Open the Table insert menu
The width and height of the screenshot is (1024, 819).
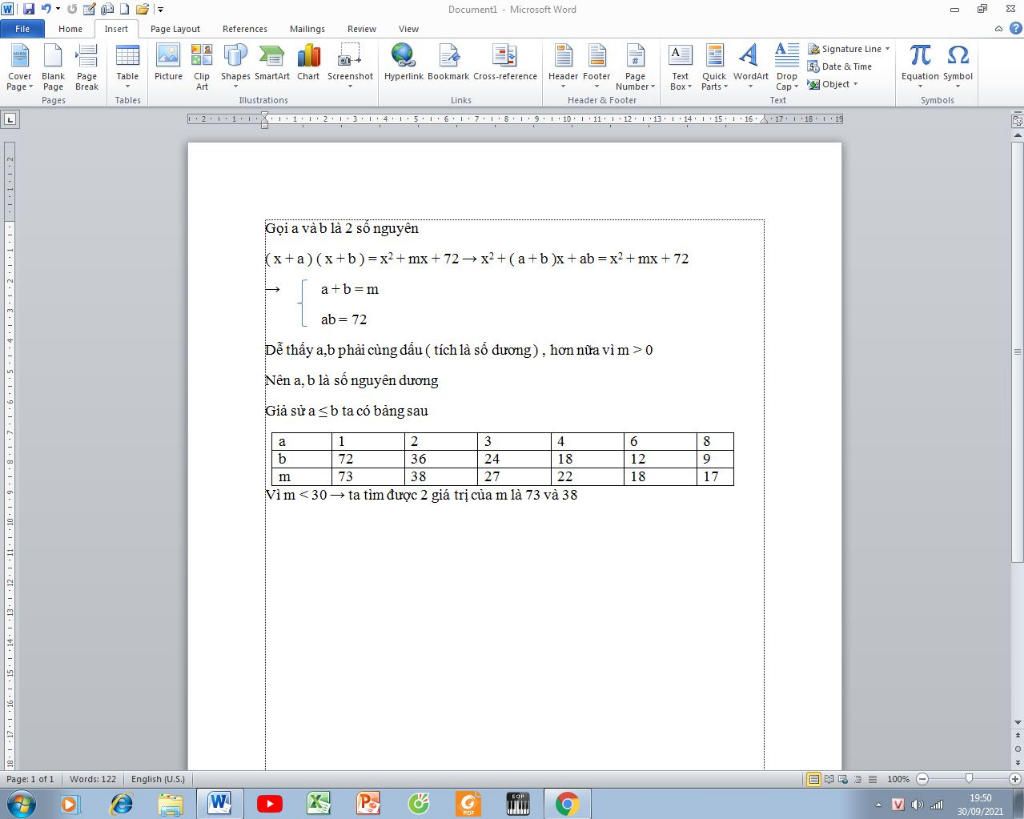click(127, 67)
